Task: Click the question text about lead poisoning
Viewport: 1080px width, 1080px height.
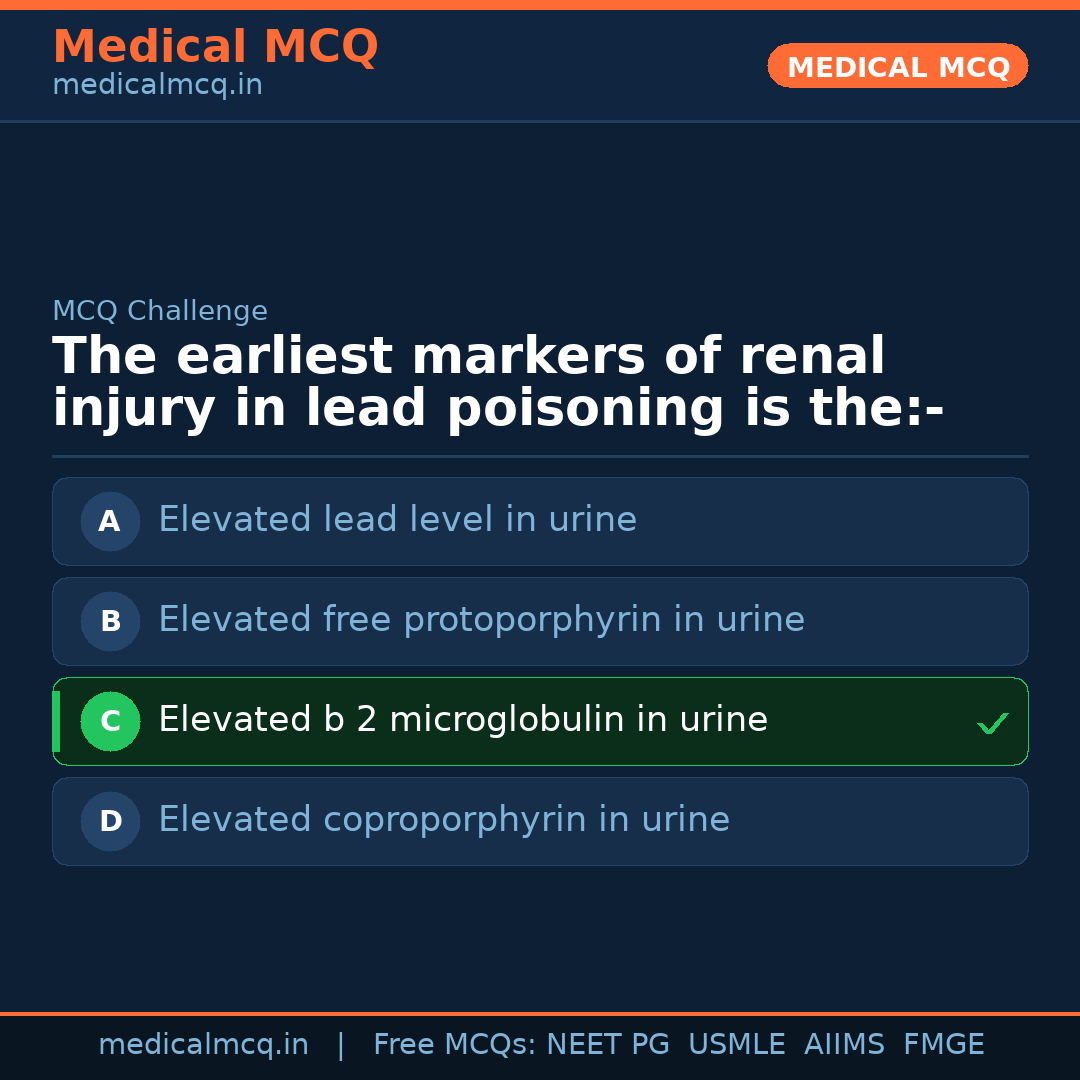Action: point(498,384)
